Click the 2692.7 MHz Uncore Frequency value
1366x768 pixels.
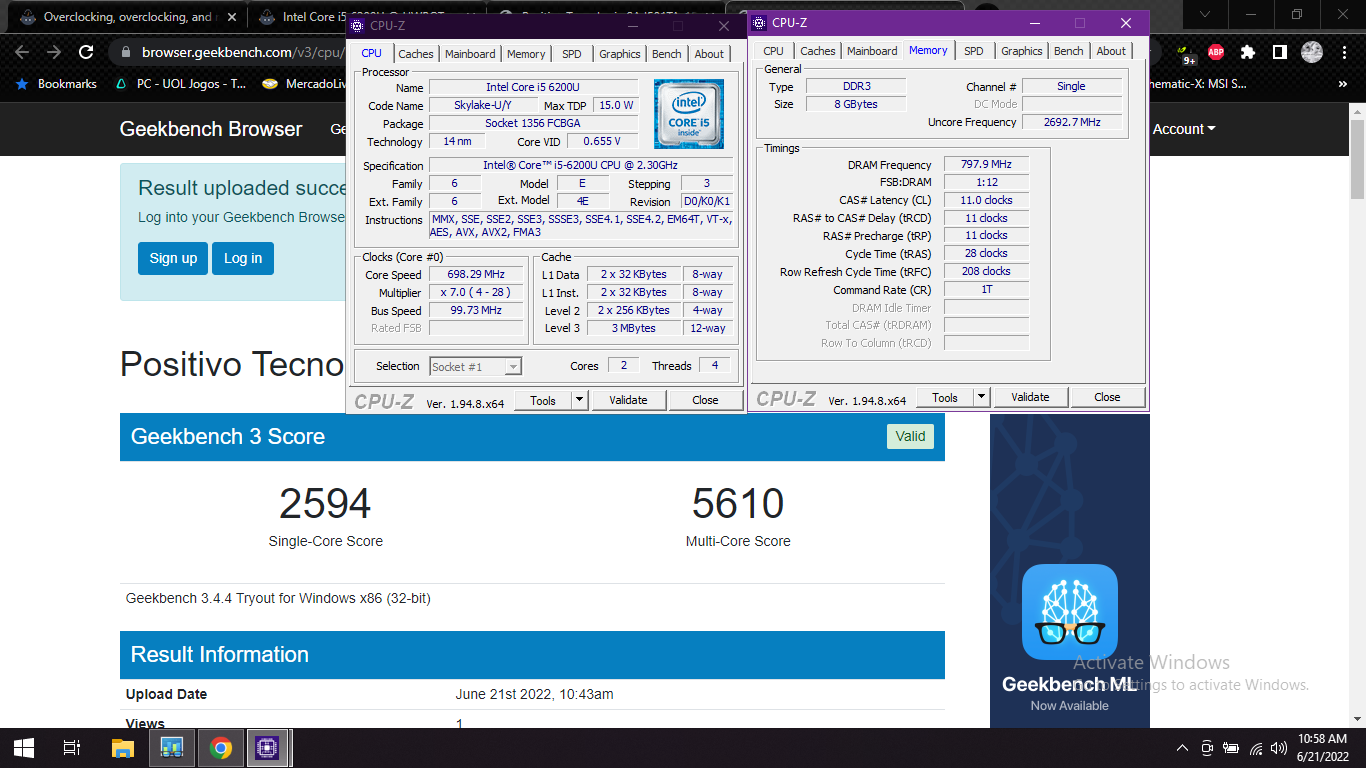1071,122
